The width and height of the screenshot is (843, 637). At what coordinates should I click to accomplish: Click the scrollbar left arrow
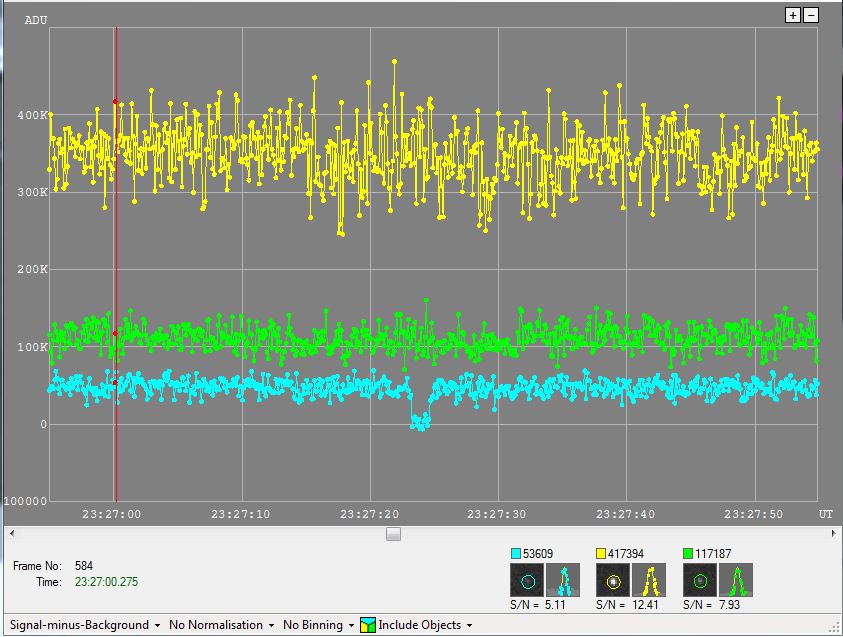point(9,534)
